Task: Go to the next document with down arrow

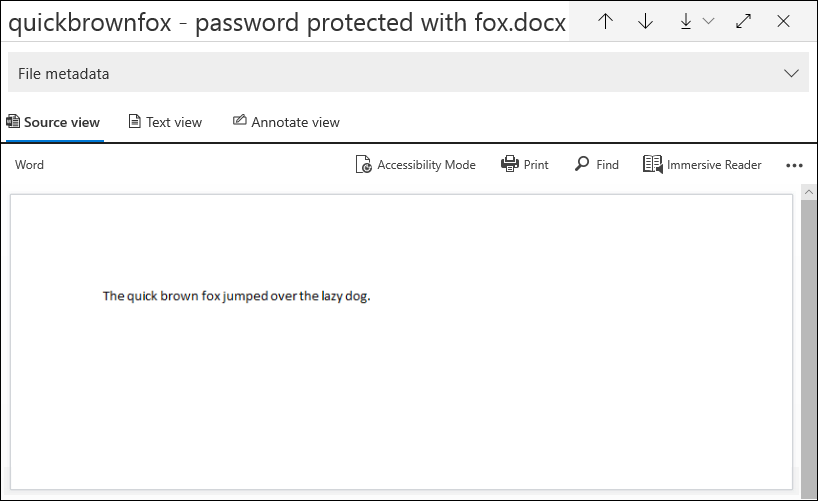Action: point(645,21)
